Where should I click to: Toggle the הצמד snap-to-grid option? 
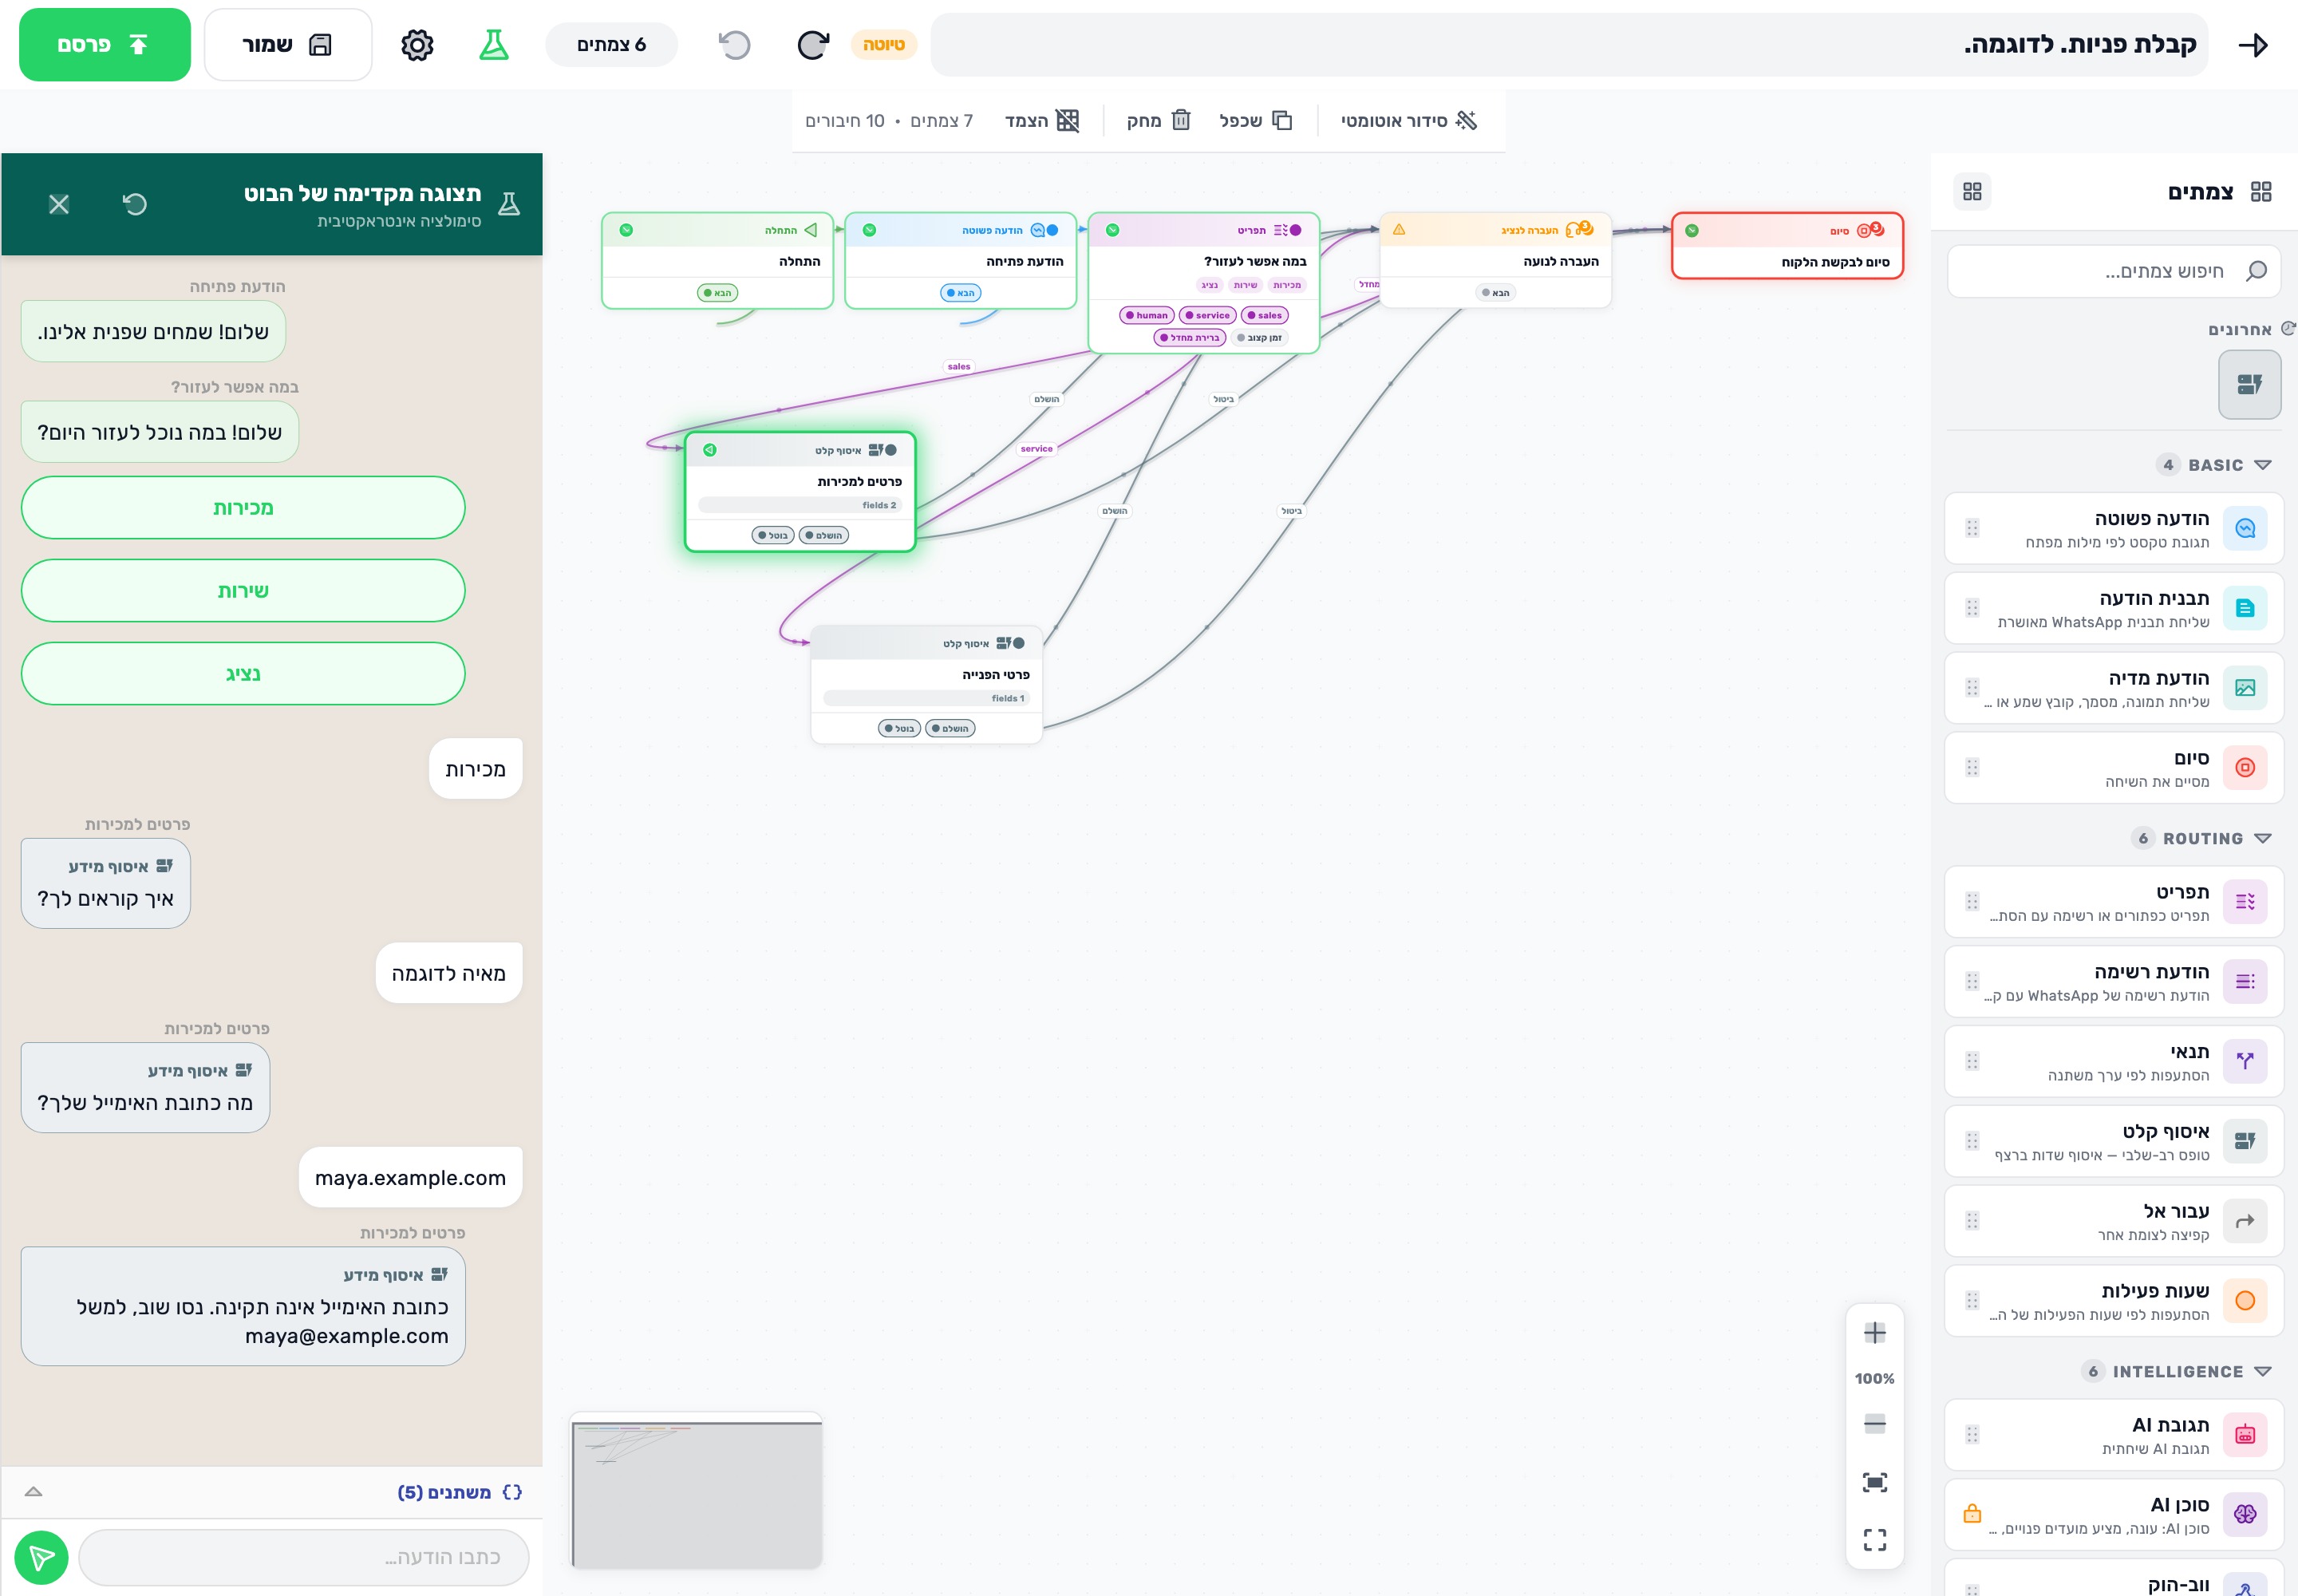coord(1042,121)
